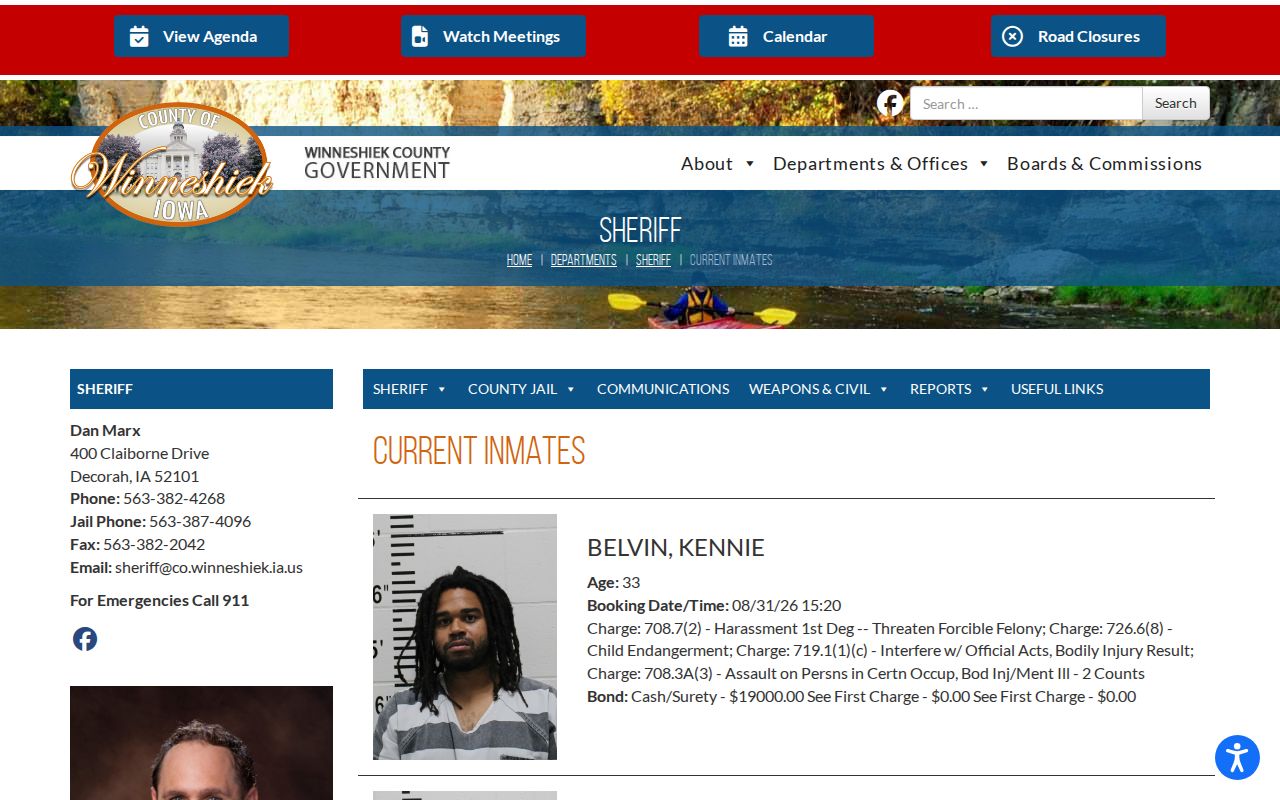Go to the Sheriff breadcrumb link
Screen dimensions: 1280x800
click(653, 260)
